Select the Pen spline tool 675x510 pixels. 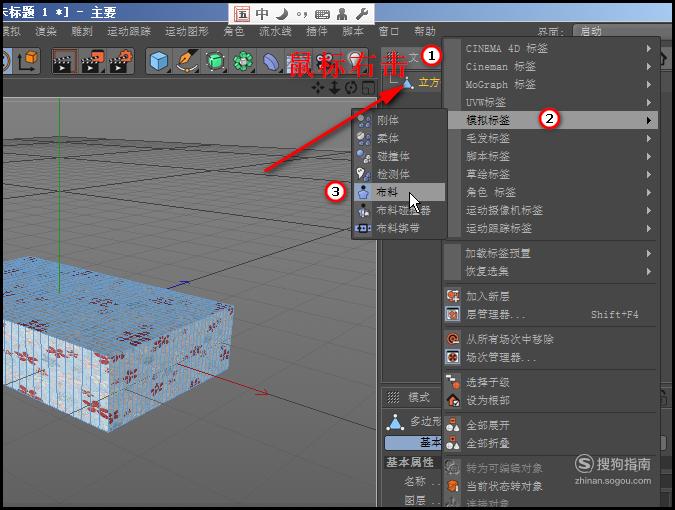(x=188, y=61)
